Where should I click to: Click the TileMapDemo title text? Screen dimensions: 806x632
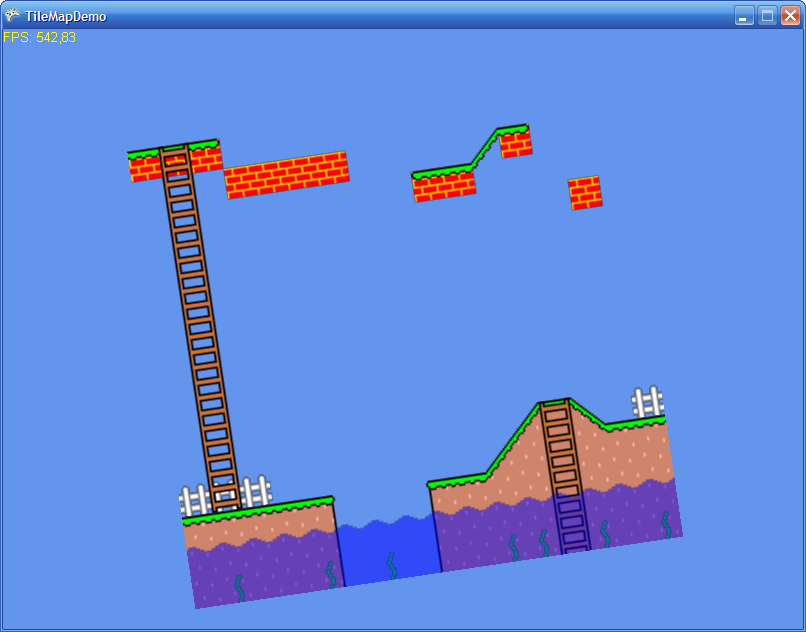click(66, 16)
